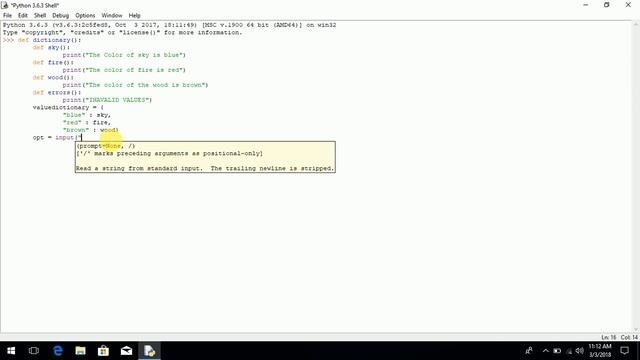Click the vertical scrollbar of the shell

pos(636,176)
